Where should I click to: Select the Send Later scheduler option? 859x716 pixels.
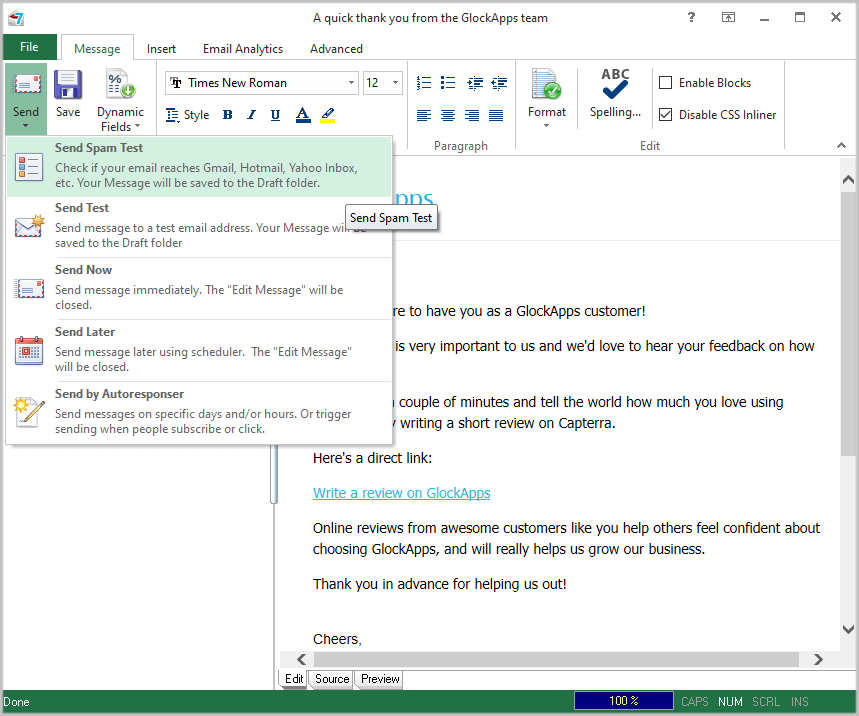(199, 350)
